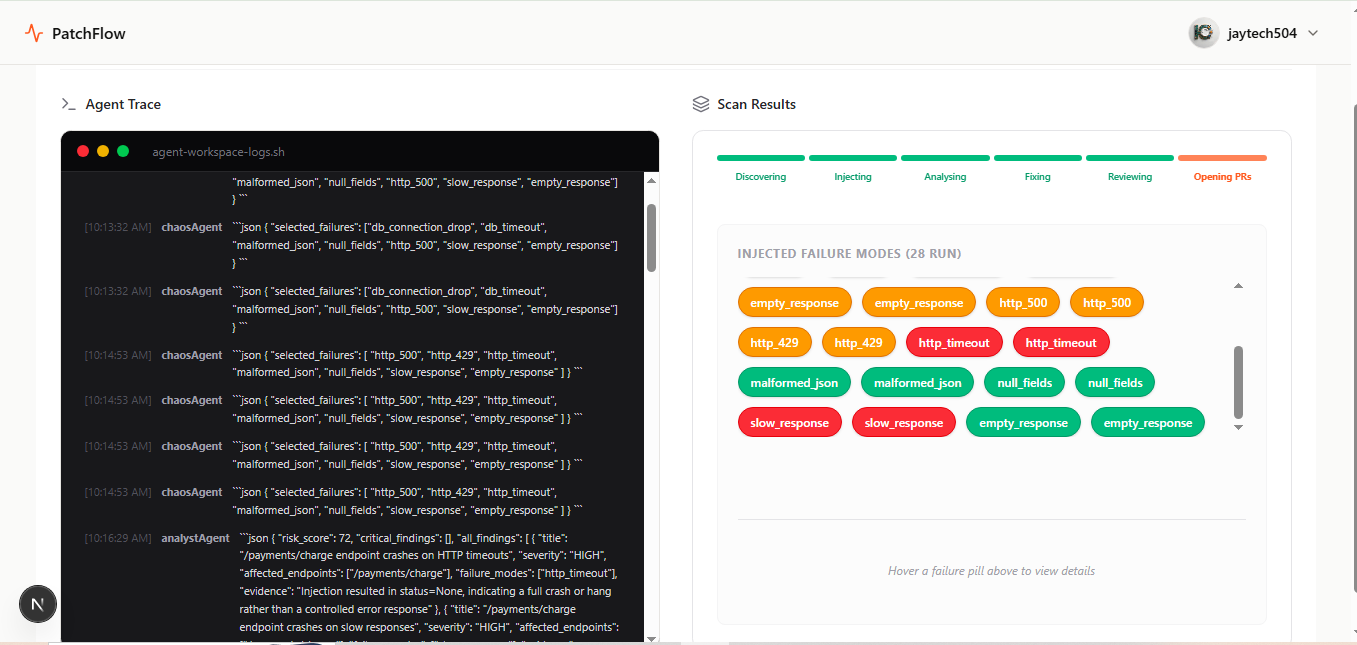Click the right red http_timeout pill
Viewport: 1357px width, 645px height.
(x=1061, y=343)
